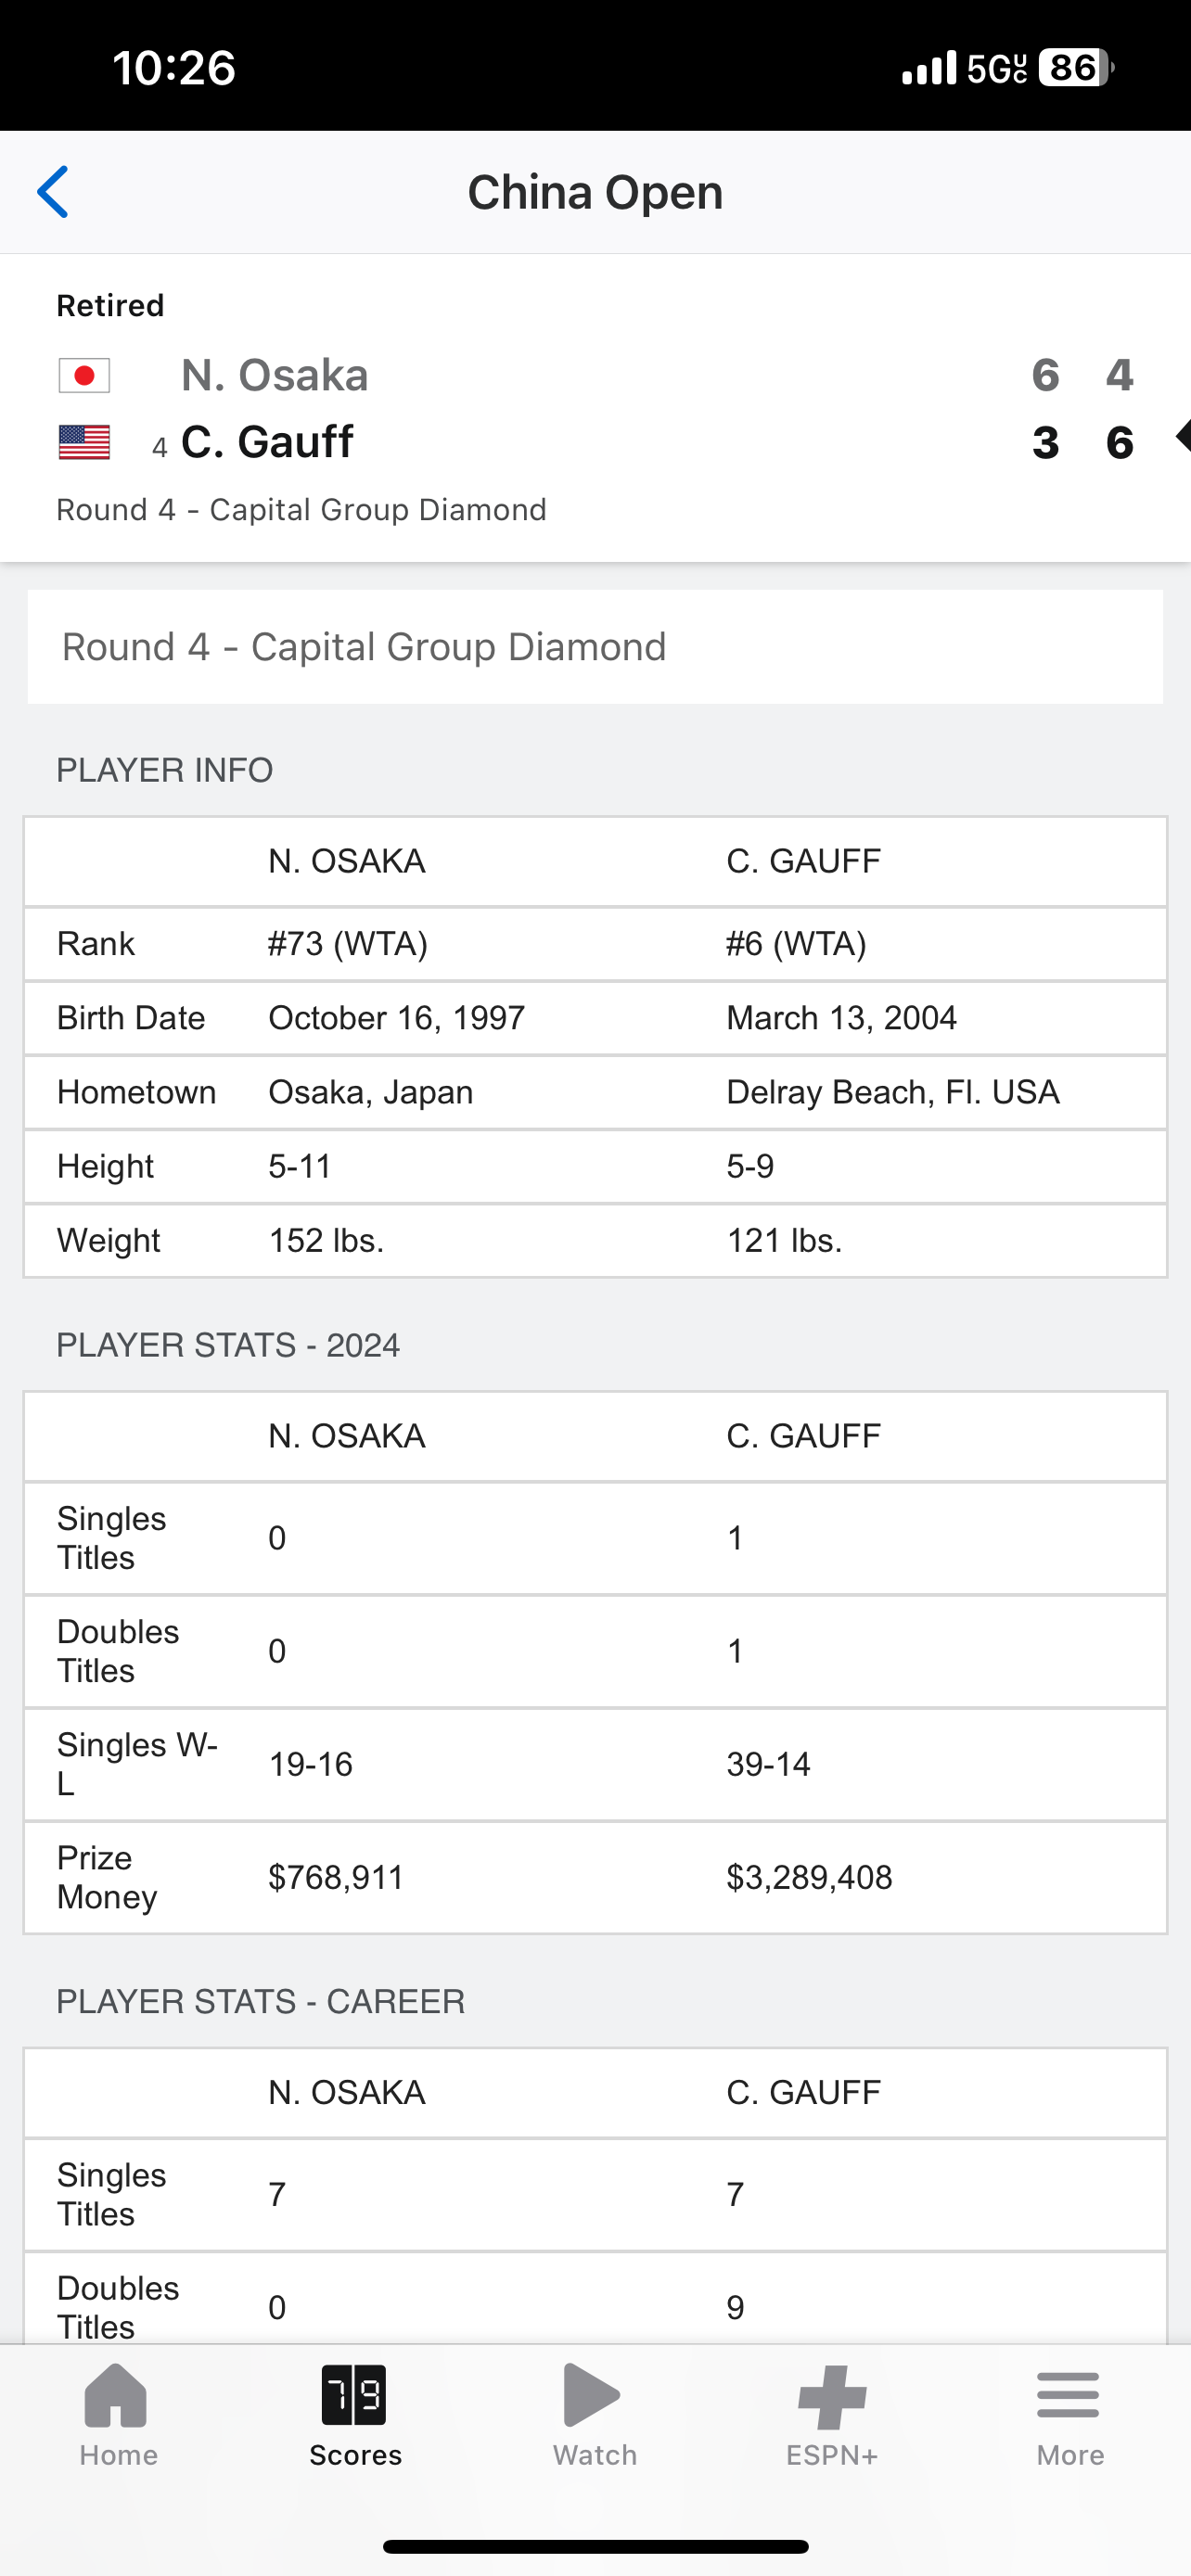The width and height of the screenshot is (1191, 2576).
Task: Tap the 5G signal status indicator
Action: 997,68
